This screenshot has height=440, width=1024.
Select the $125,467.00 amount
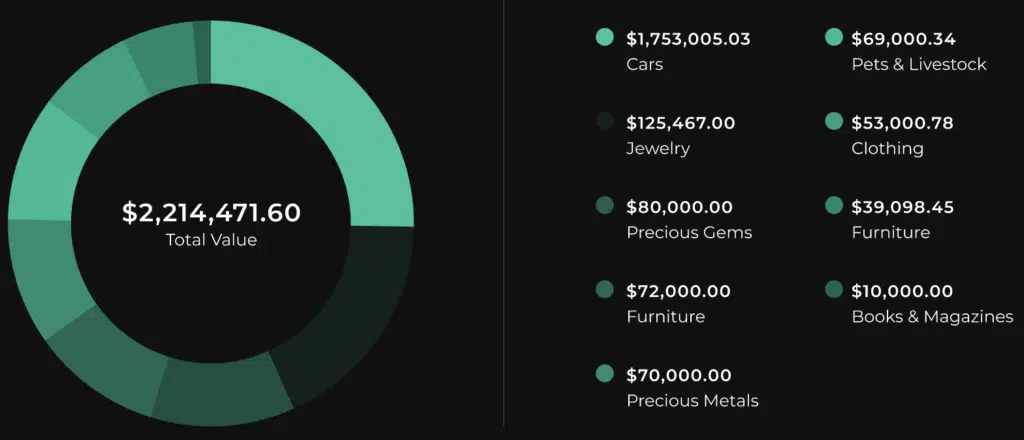[680, 123]
